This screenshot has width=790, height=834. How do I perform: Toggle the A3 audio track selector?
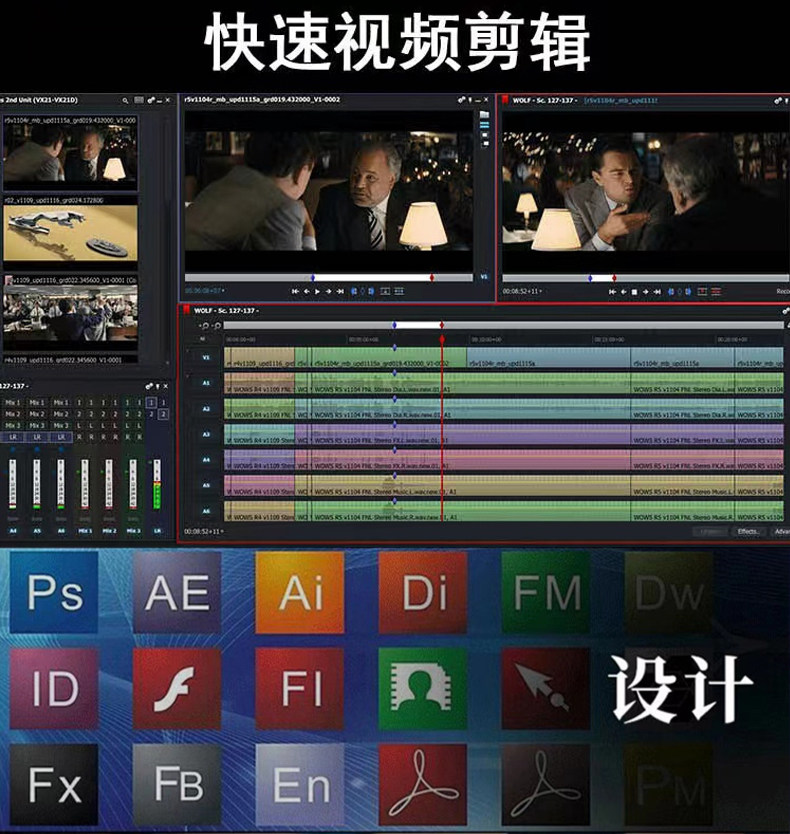[206, 434]
